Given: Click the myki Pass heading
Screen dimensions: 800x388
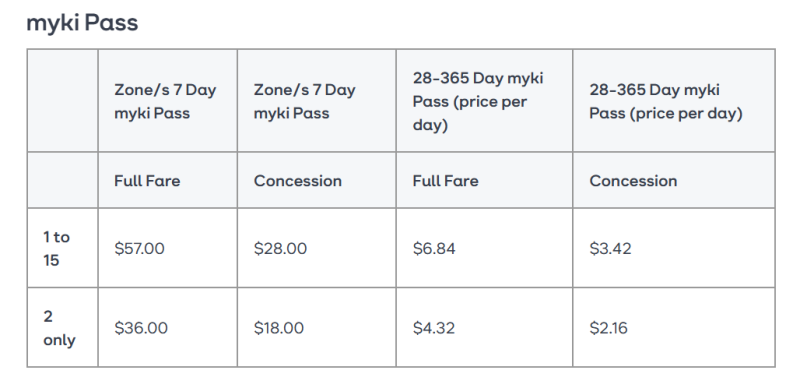Looking at the screenshot, I should point(82,23).
